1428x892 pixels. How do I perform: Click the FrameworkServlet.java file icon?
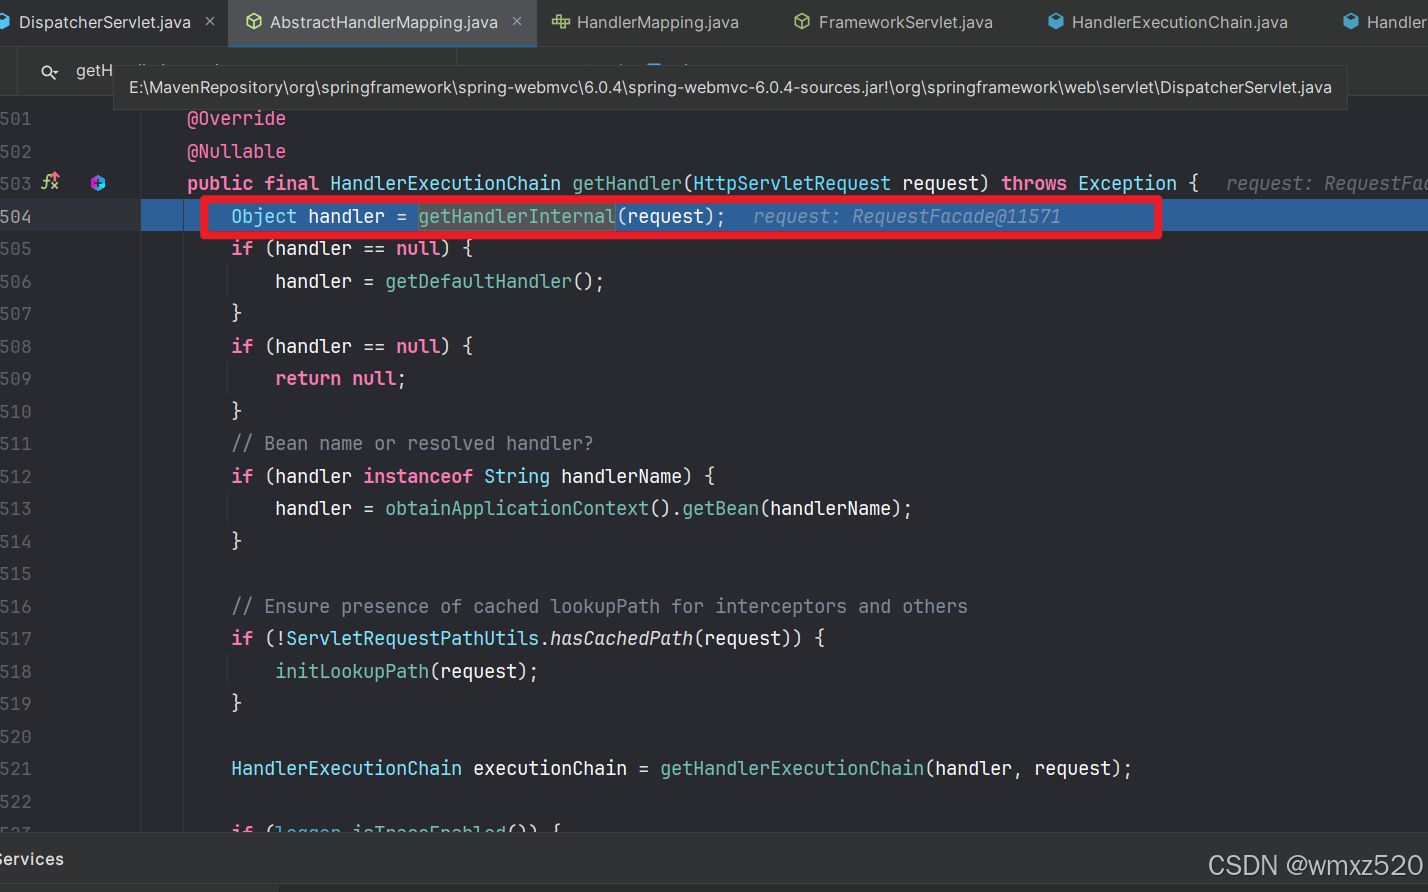[x=802, y=21]
